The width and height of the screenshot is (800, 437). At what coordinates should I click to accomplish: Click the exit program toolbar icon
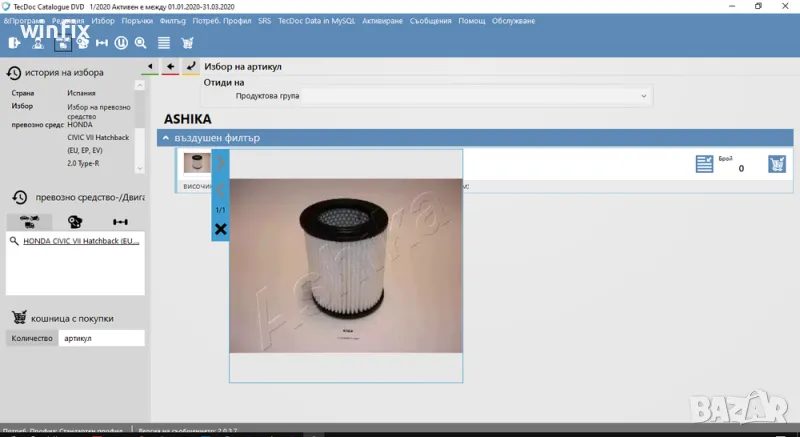coord(15,42)
